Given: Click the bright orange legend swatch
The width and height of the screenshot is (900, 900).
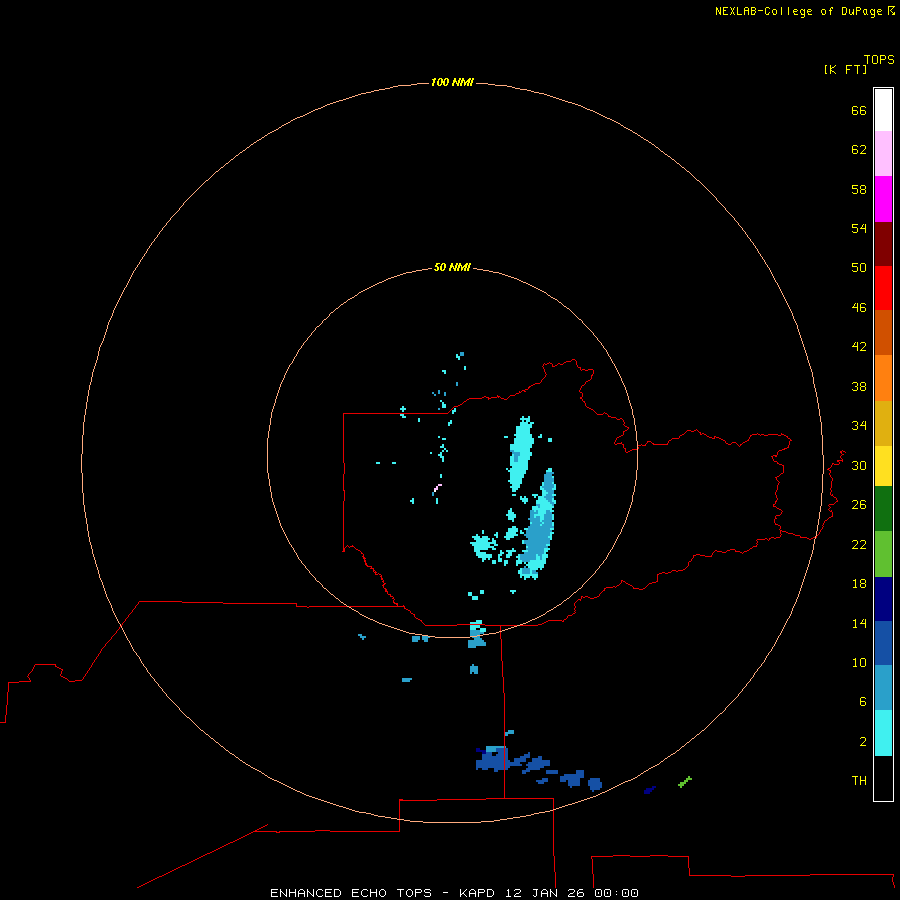Looking at the screenshot, I should (883, 378).
